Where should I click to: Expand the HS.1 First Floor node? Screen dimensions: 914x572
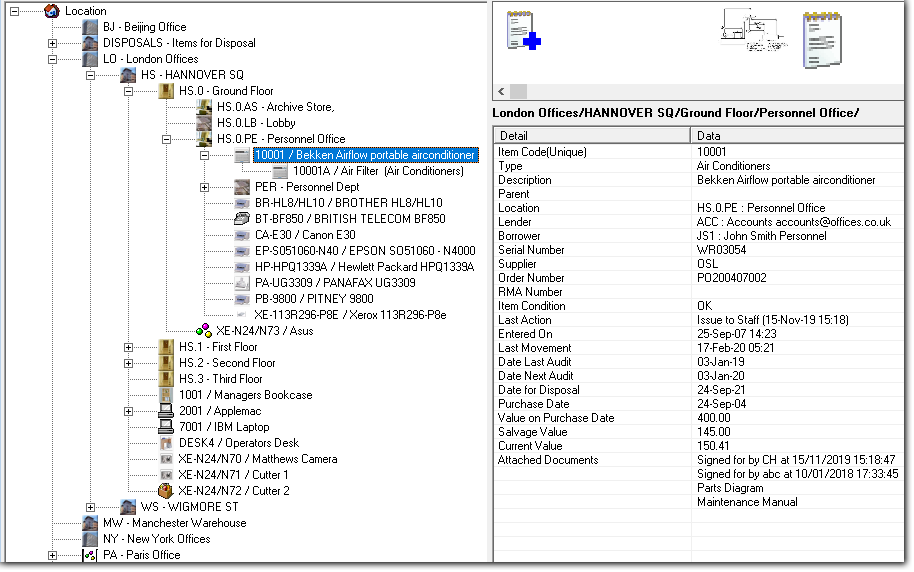128,348
